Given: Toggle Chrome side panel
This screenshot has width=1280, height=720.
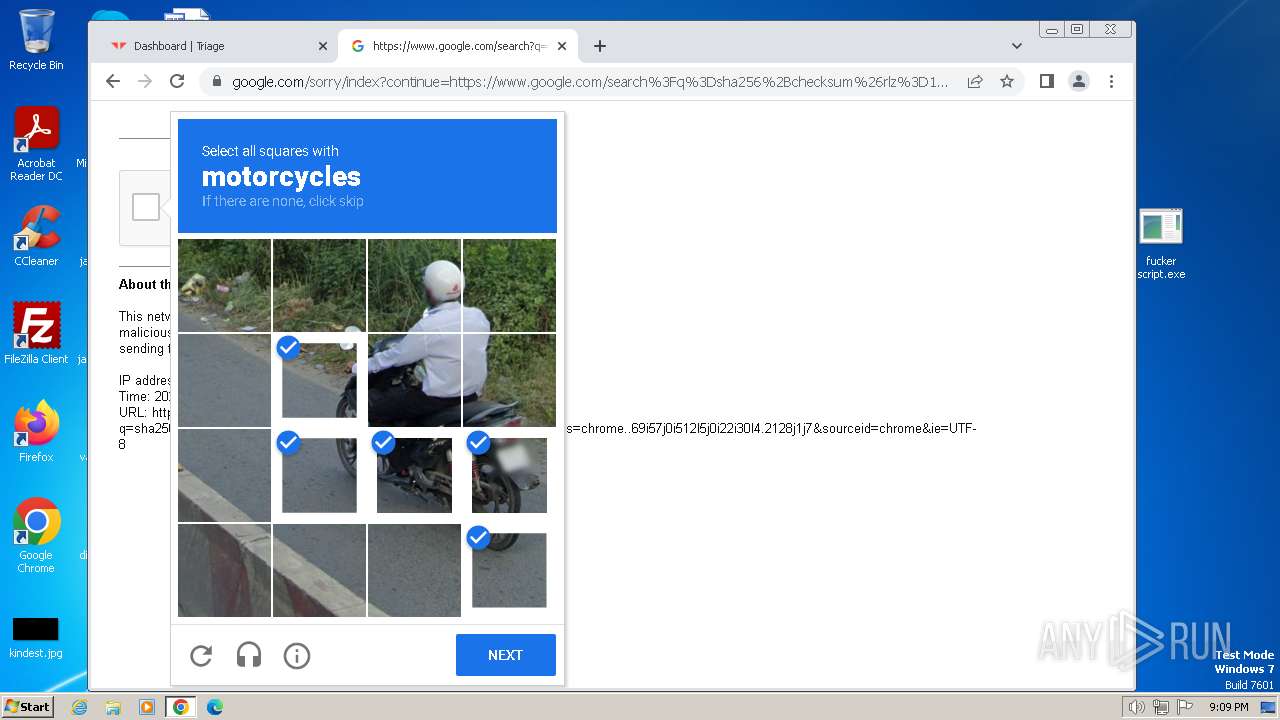Looking at the screenshot, I should pos(1047,81).
